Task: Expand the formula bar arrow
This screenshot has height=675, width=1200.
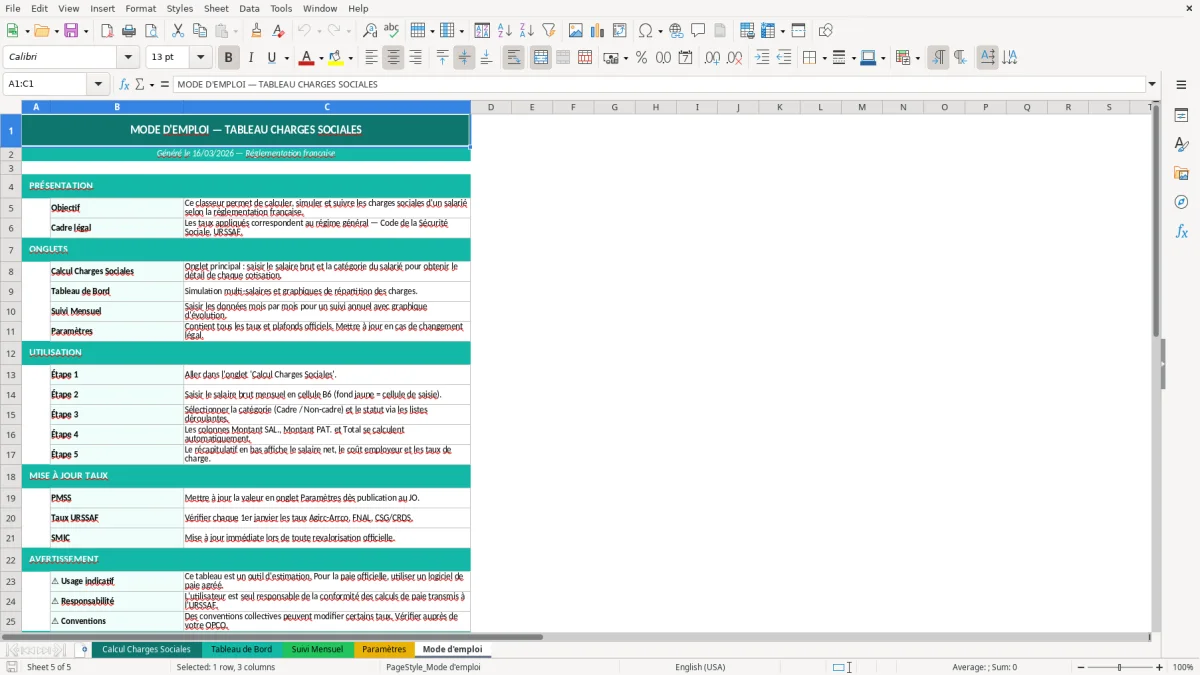Action: [1152, 84]
